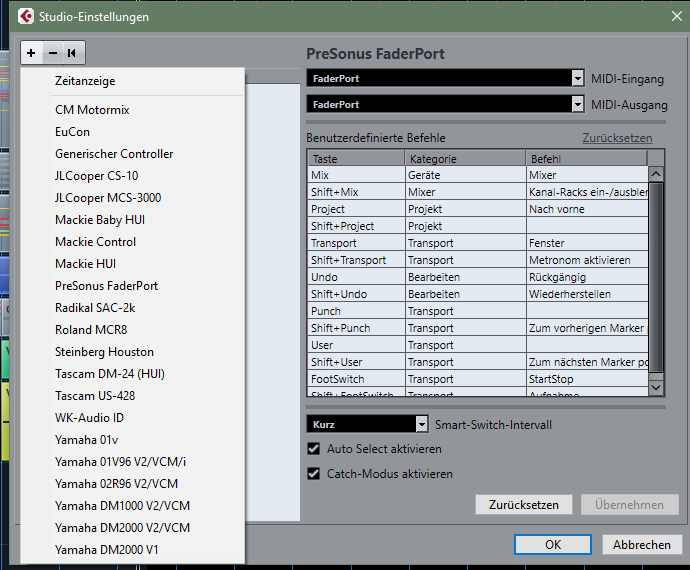Image resolution: width=690 pixels, height=570 pixels.
Task: Click Zurücksetzen link above command table
Action: click(x=617, y=138)
